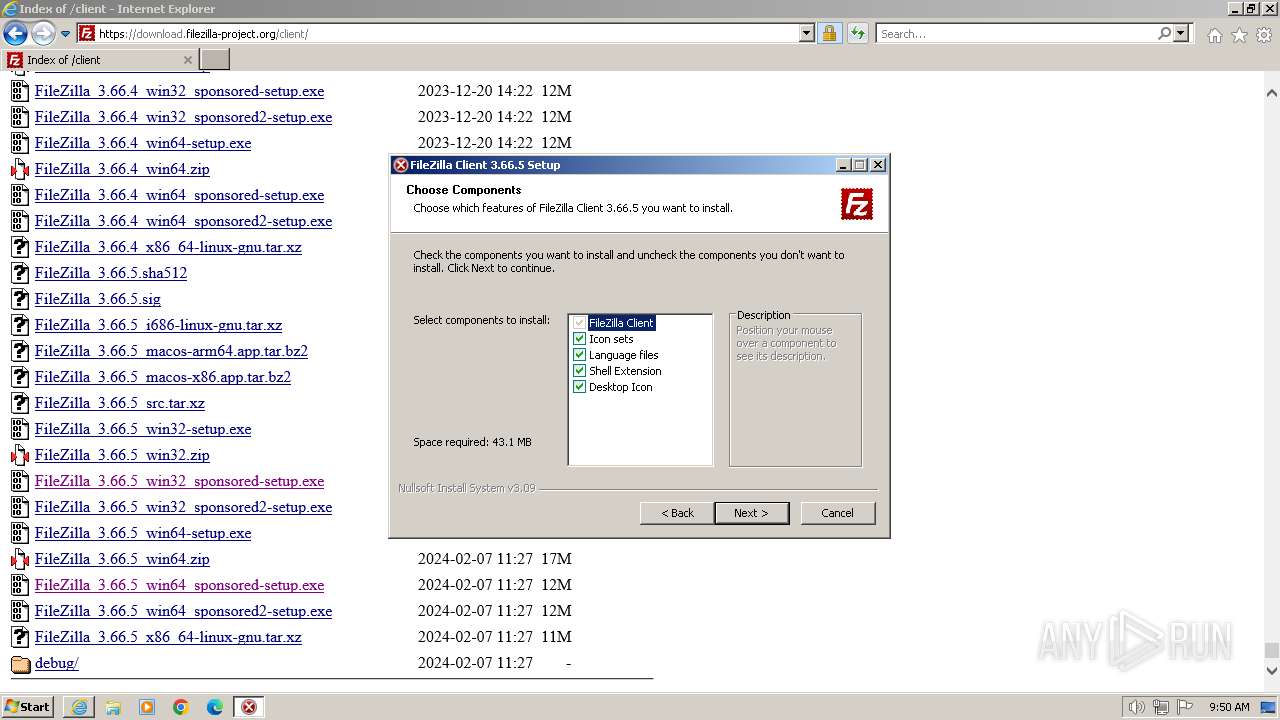Open Favorites star icon
The height and width of the screenshot is (720, 1280).
pos(1239,35)
